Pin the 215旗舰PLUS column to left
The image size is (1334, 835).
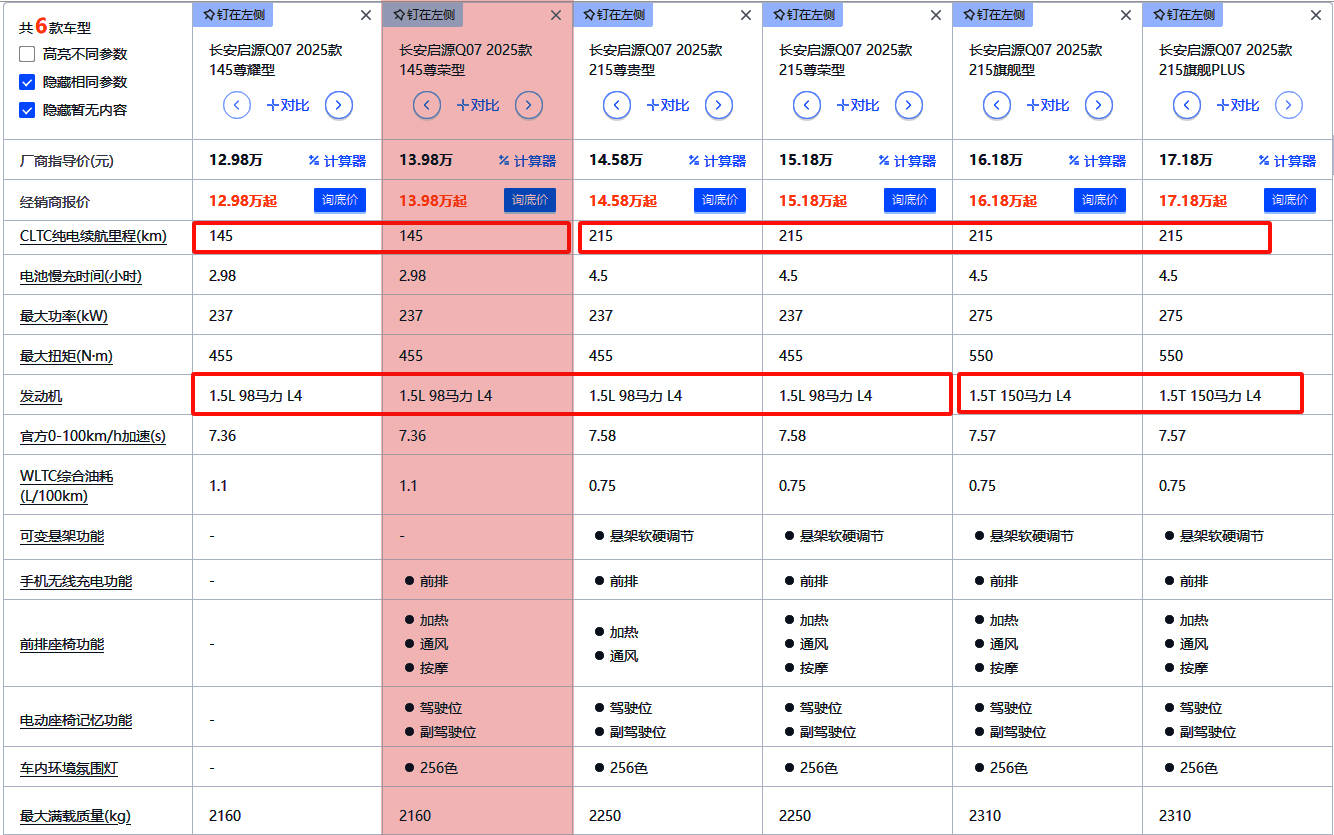[x=1183, y=15]
